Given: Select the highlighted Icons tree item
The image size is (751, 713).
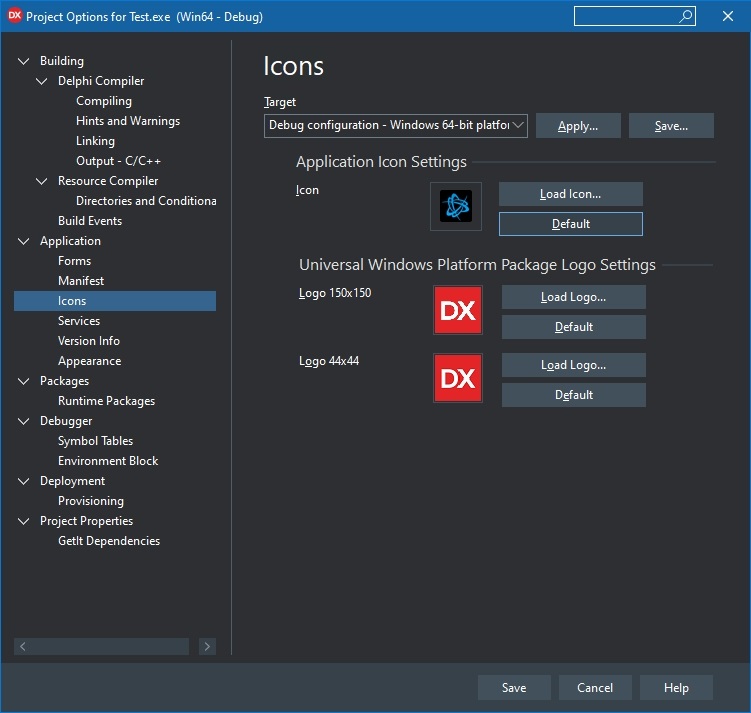Looking at the screenshot, I should (x=115, y=301).
